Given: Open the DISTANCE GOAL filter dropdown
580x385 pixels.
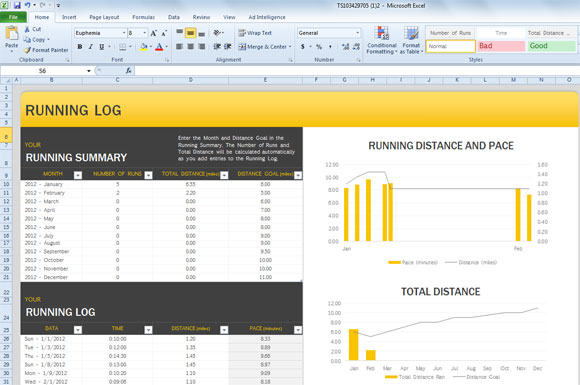Looking at the screenshot, I should tap(298, 175).
